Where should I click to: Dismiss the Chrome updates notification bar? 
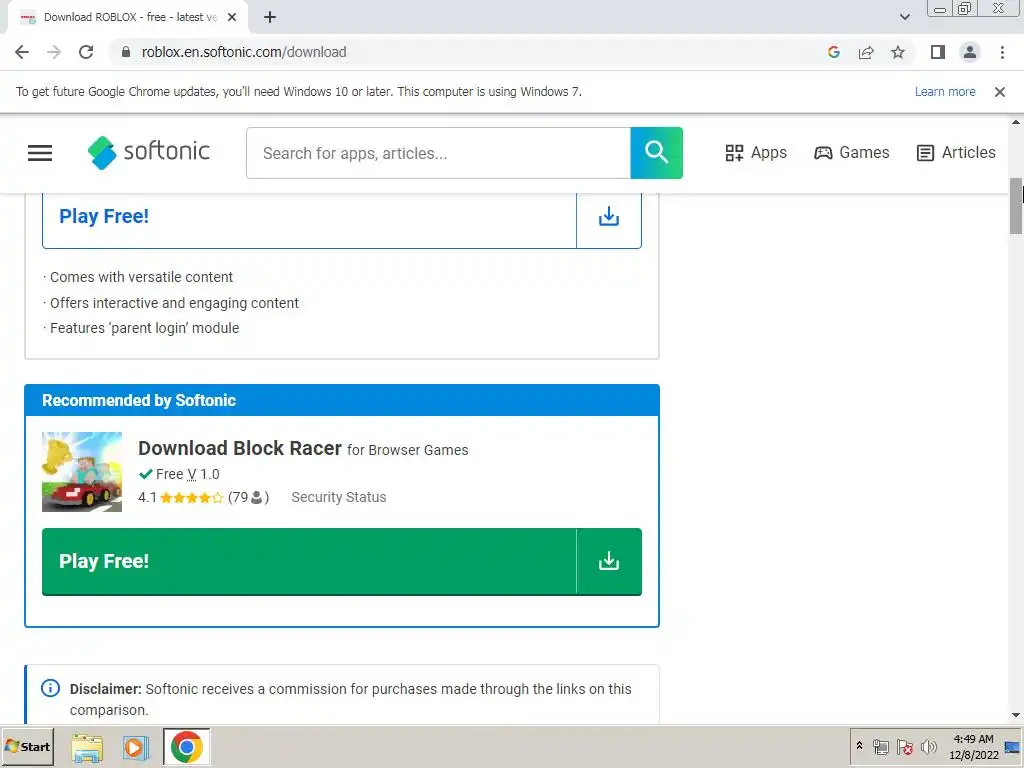(999, 92)
